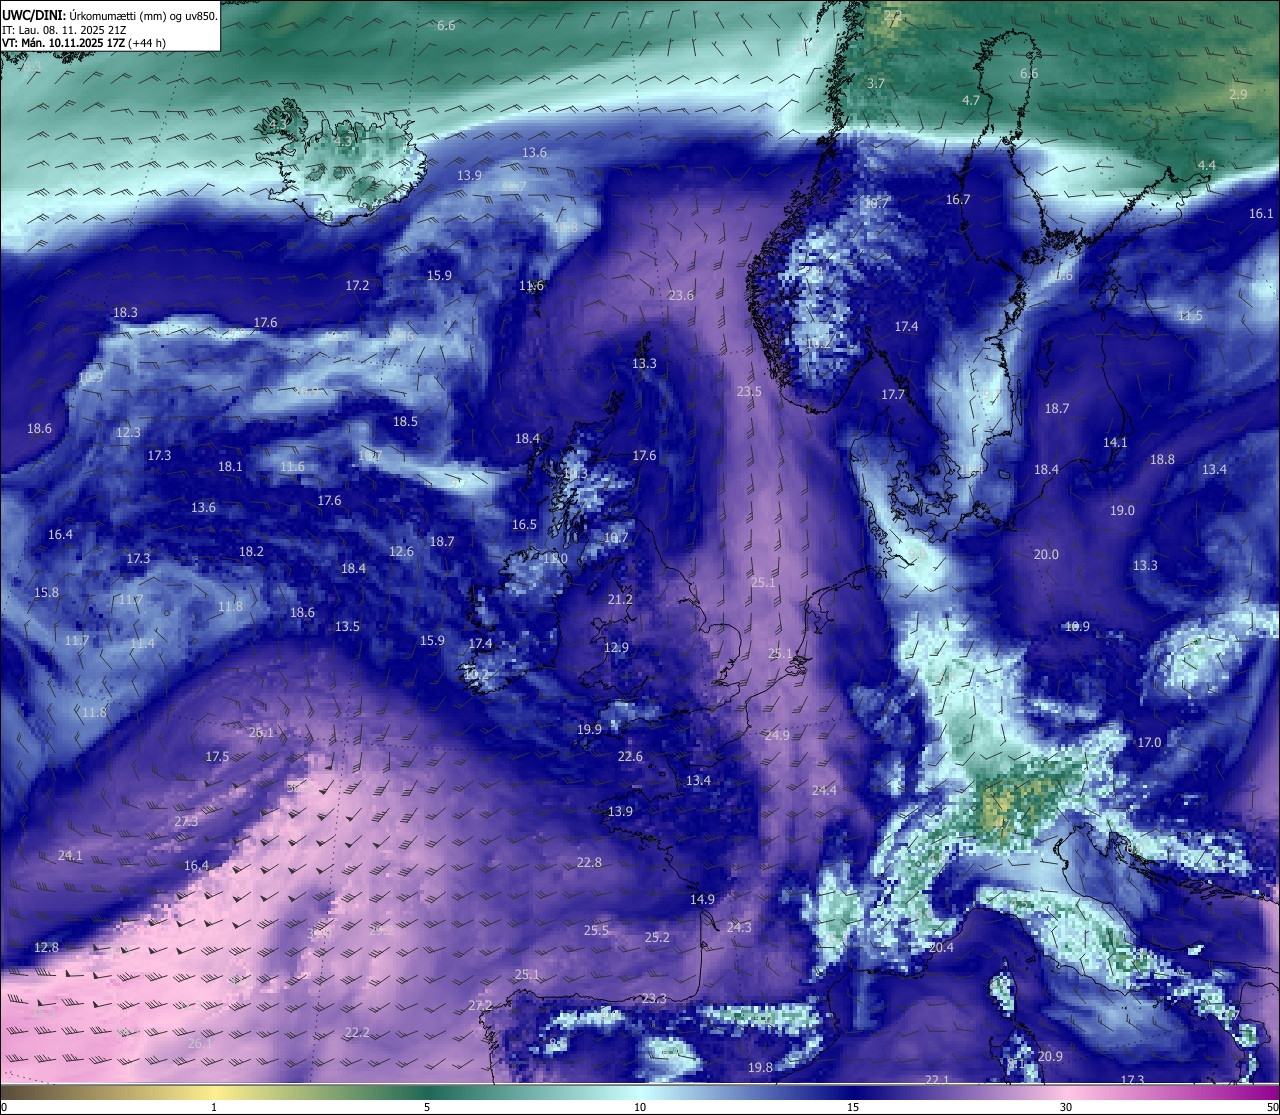The width and height of the screenshot is (1280, 1115).
Task: Click the 5 label on the color scale
Action: coord(427,1107)
